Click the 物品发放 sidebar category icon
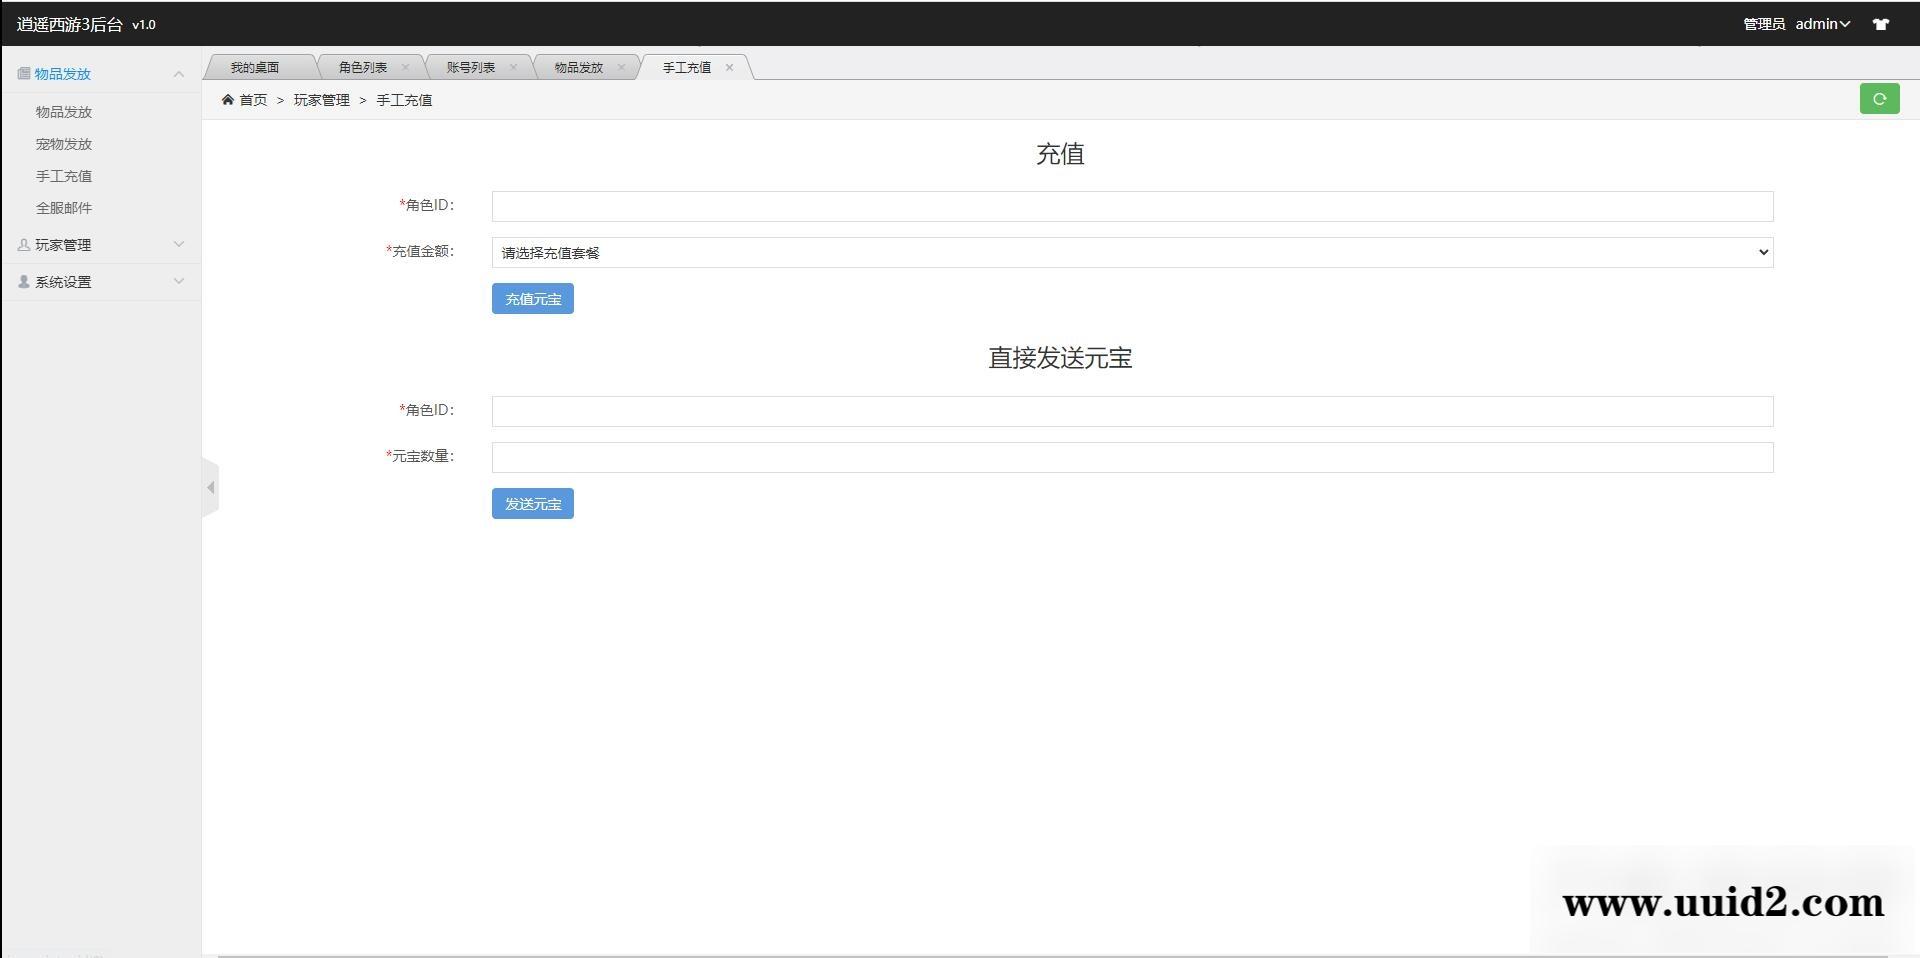 (x=22, y=73)
